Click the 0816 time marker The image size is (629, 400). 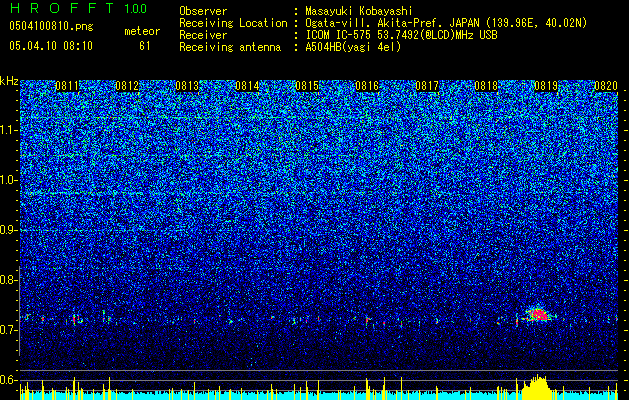(x=367, y=86)
